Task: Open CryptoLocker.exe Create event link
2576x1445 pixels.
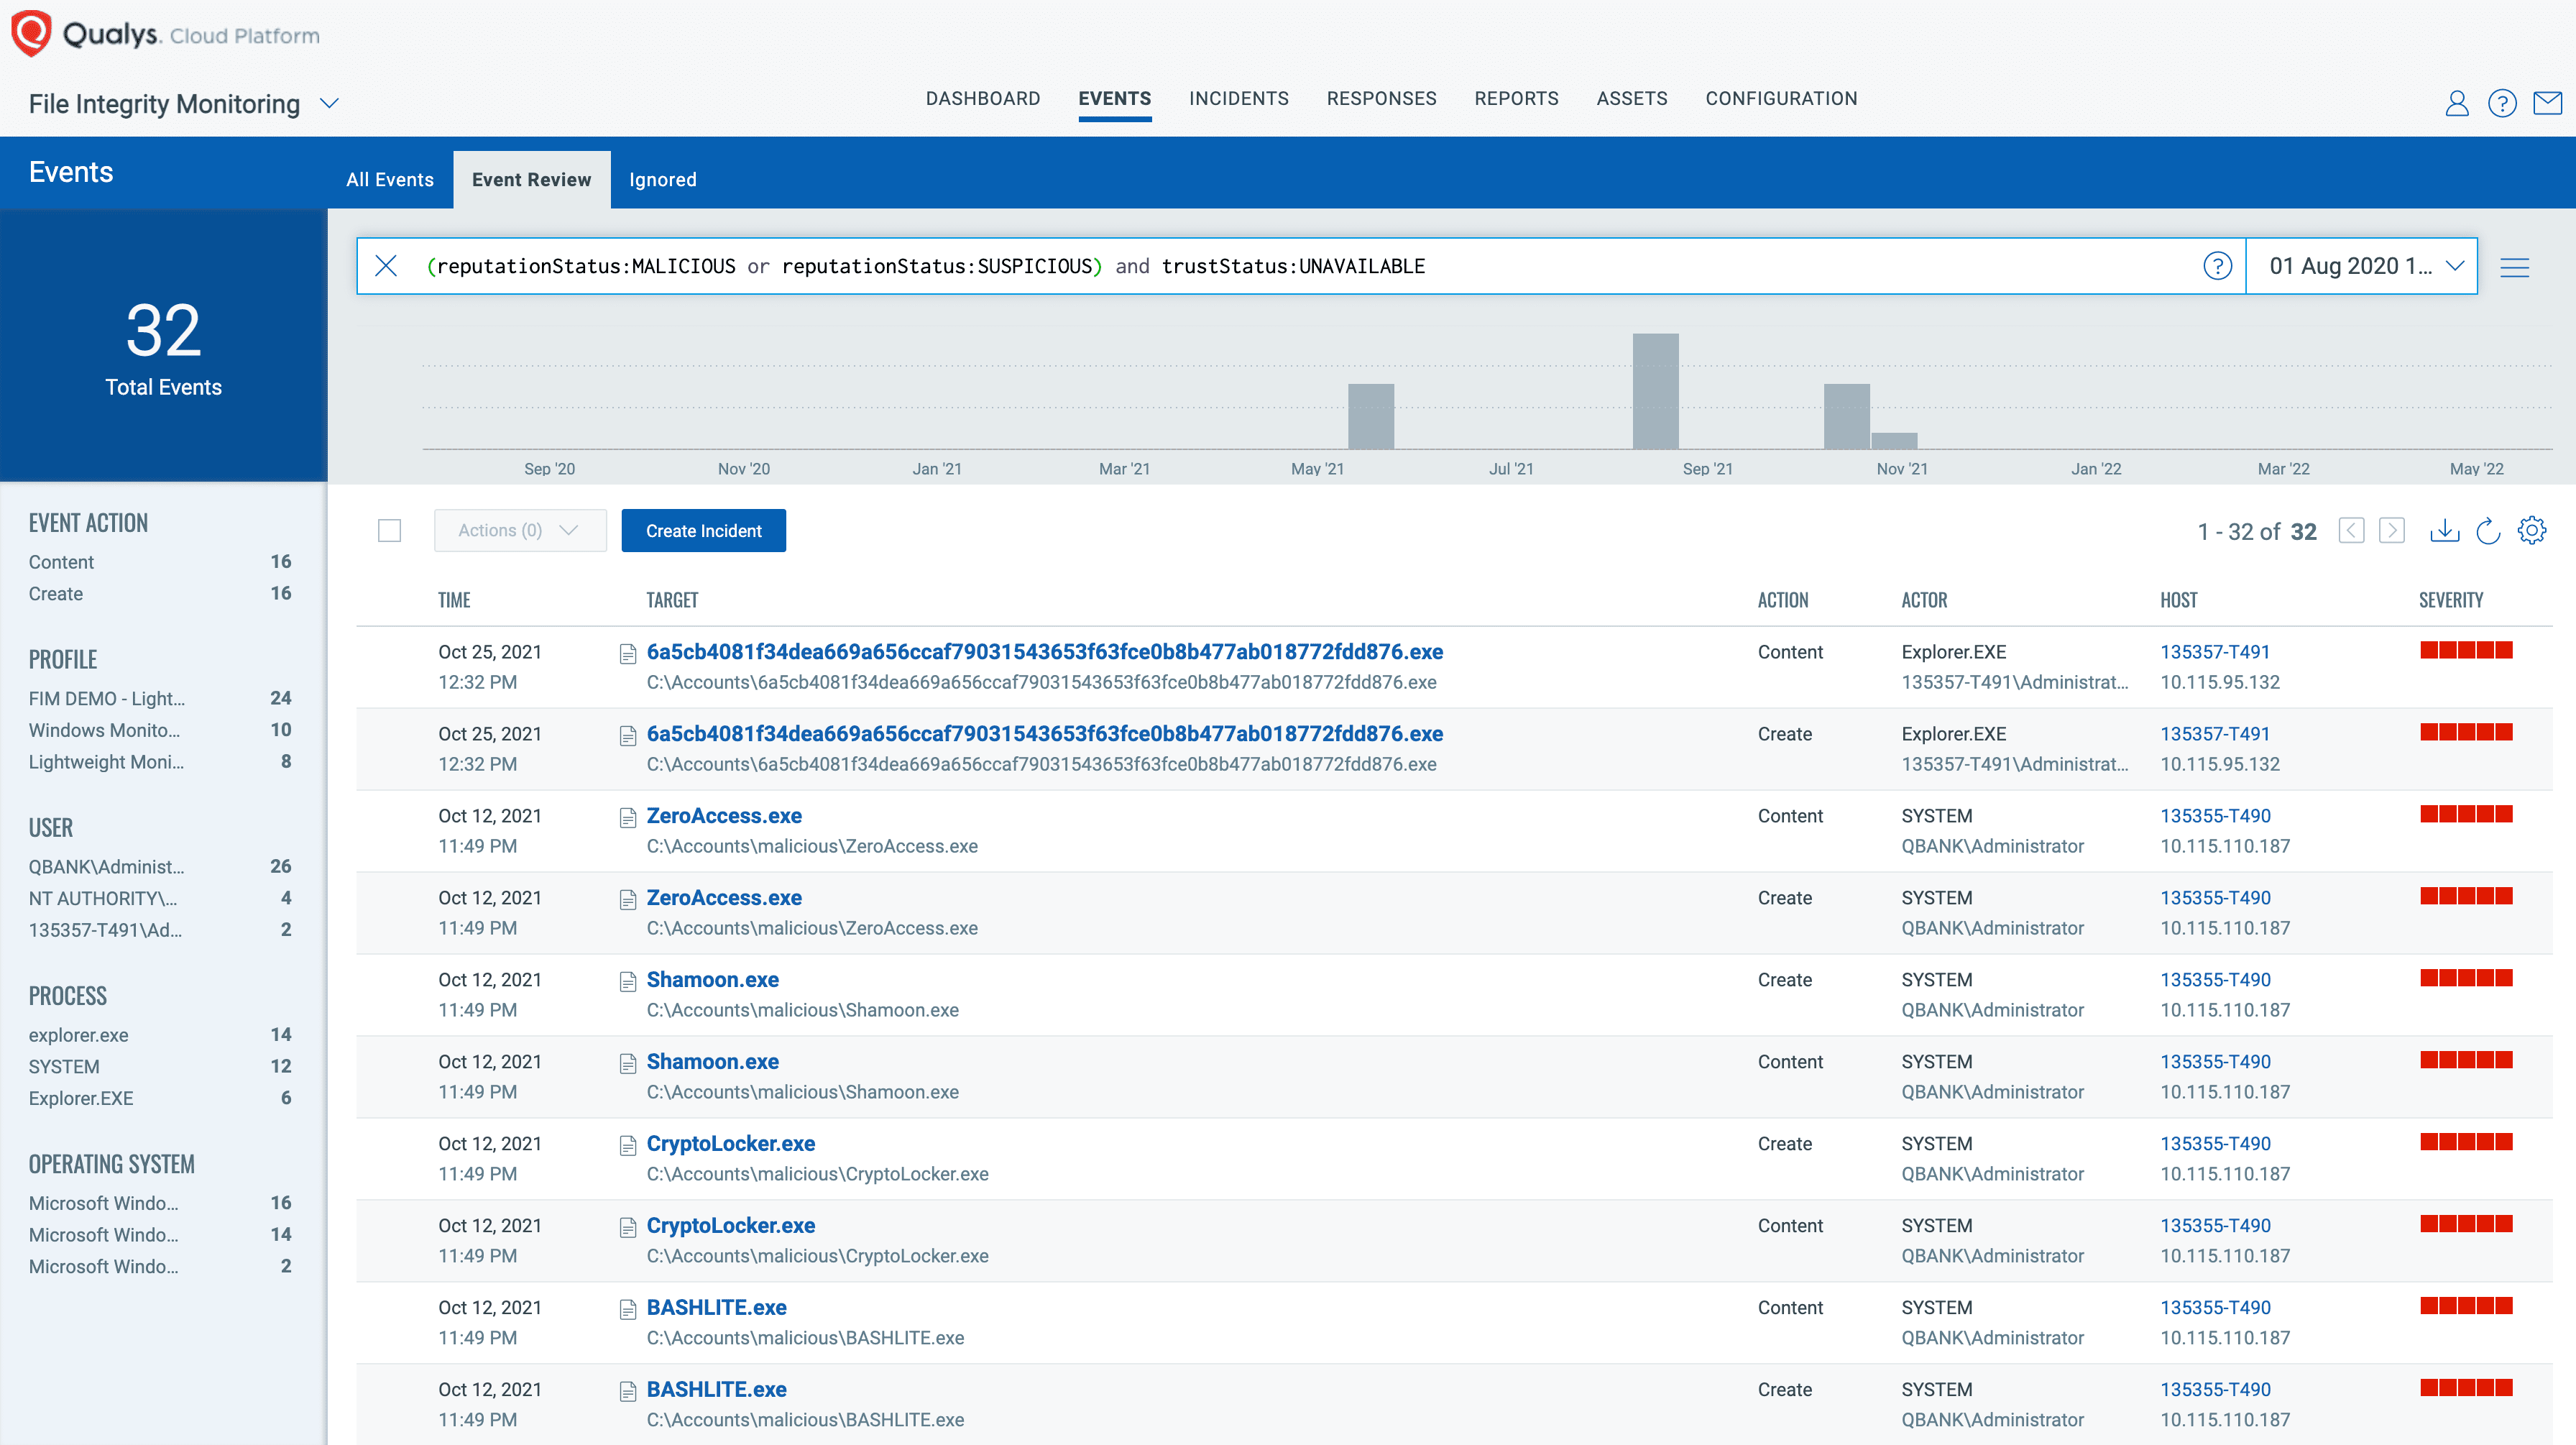Action: pos(731,1144)
